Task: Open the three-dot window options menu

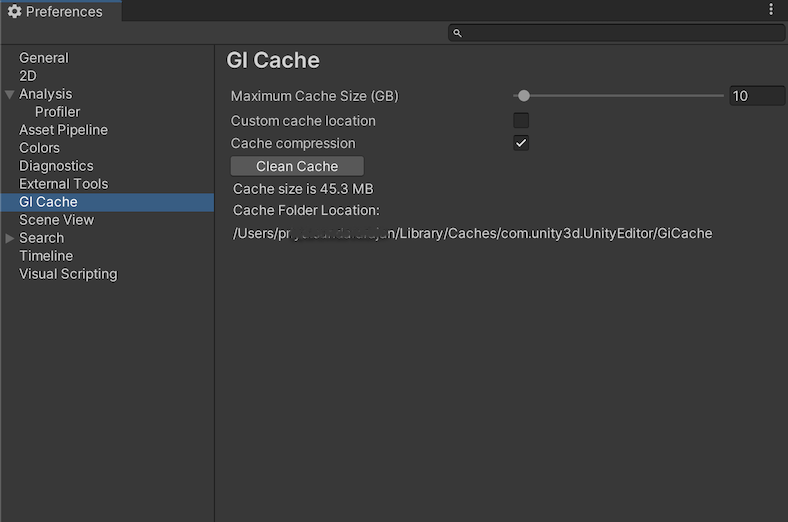Action: click(x=770, y=10)
